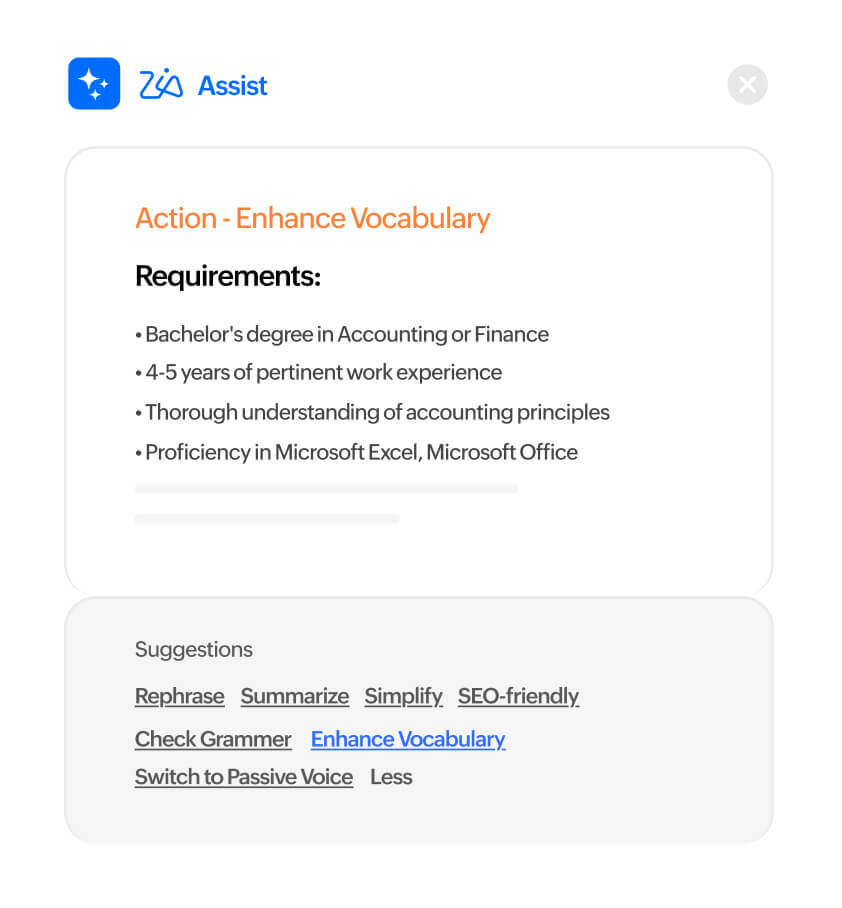Collapse suggestions with the Less toggle
The width and height of the screenshot is (842, 908).
[391, 777]
